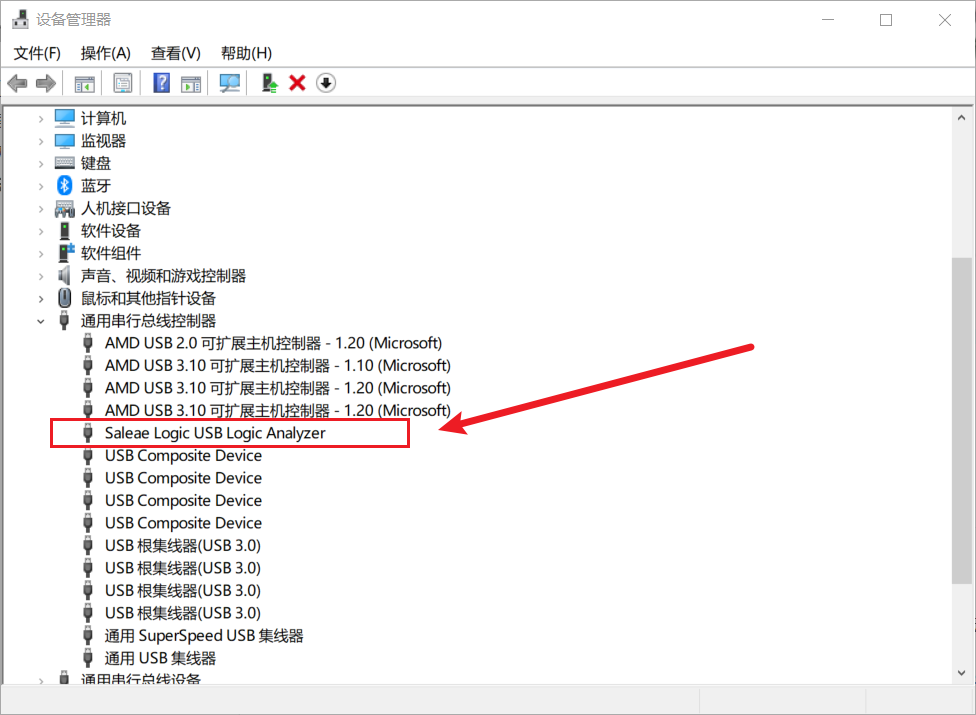Expand the 蓝牙 node
The width and height of the screenshot is (976, 715).
click(41, 186)
